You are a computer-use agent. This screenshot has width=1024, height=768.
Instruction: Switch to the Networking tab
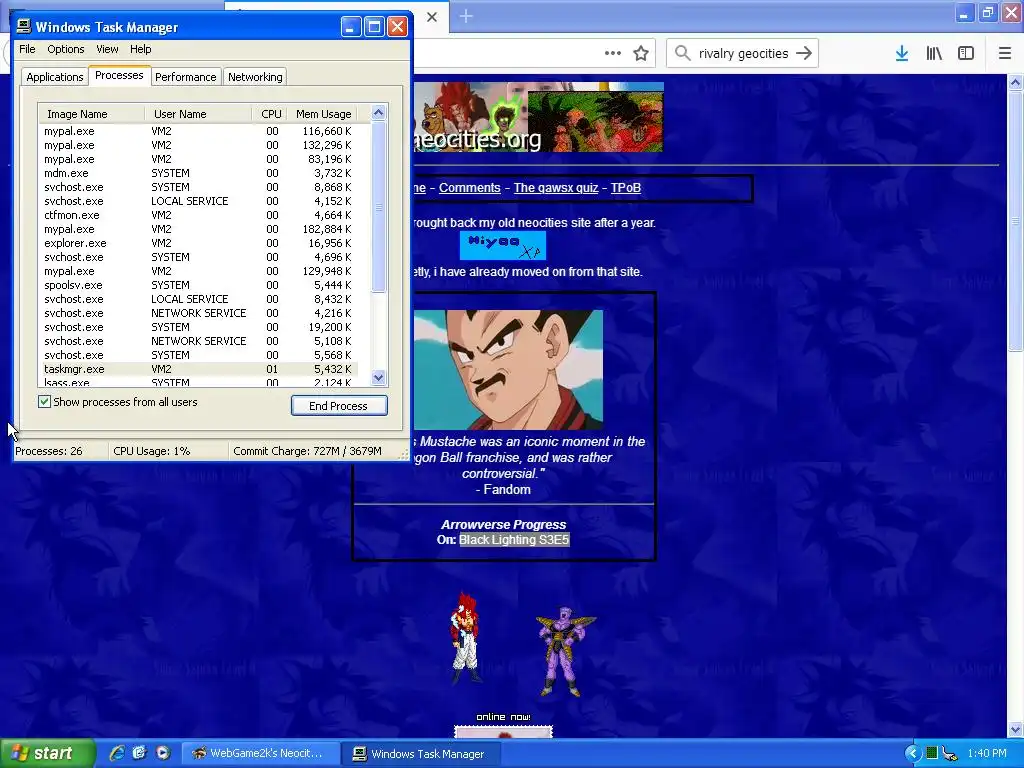(255, 77)
